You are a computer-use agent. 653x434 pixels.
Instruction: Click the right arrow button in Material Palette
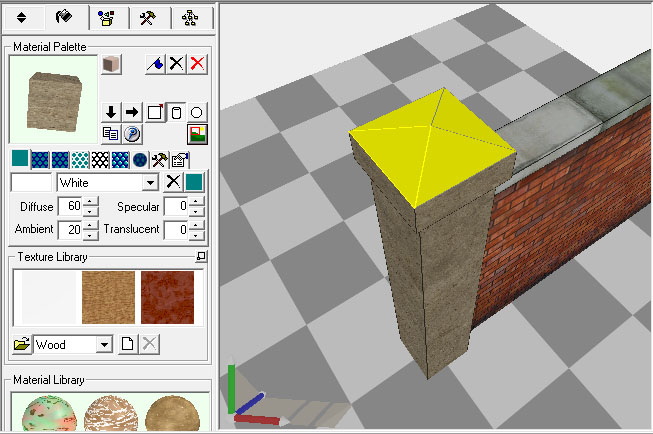coord(132,112)
